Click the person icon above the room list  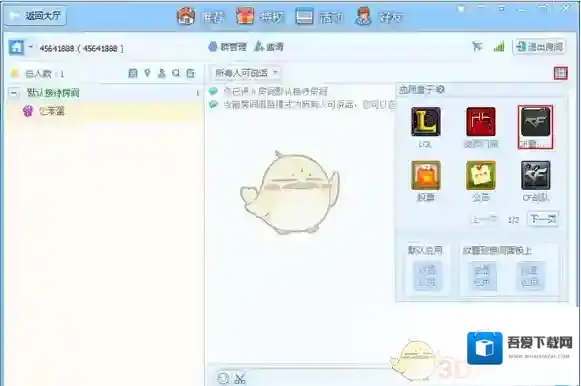162,73
